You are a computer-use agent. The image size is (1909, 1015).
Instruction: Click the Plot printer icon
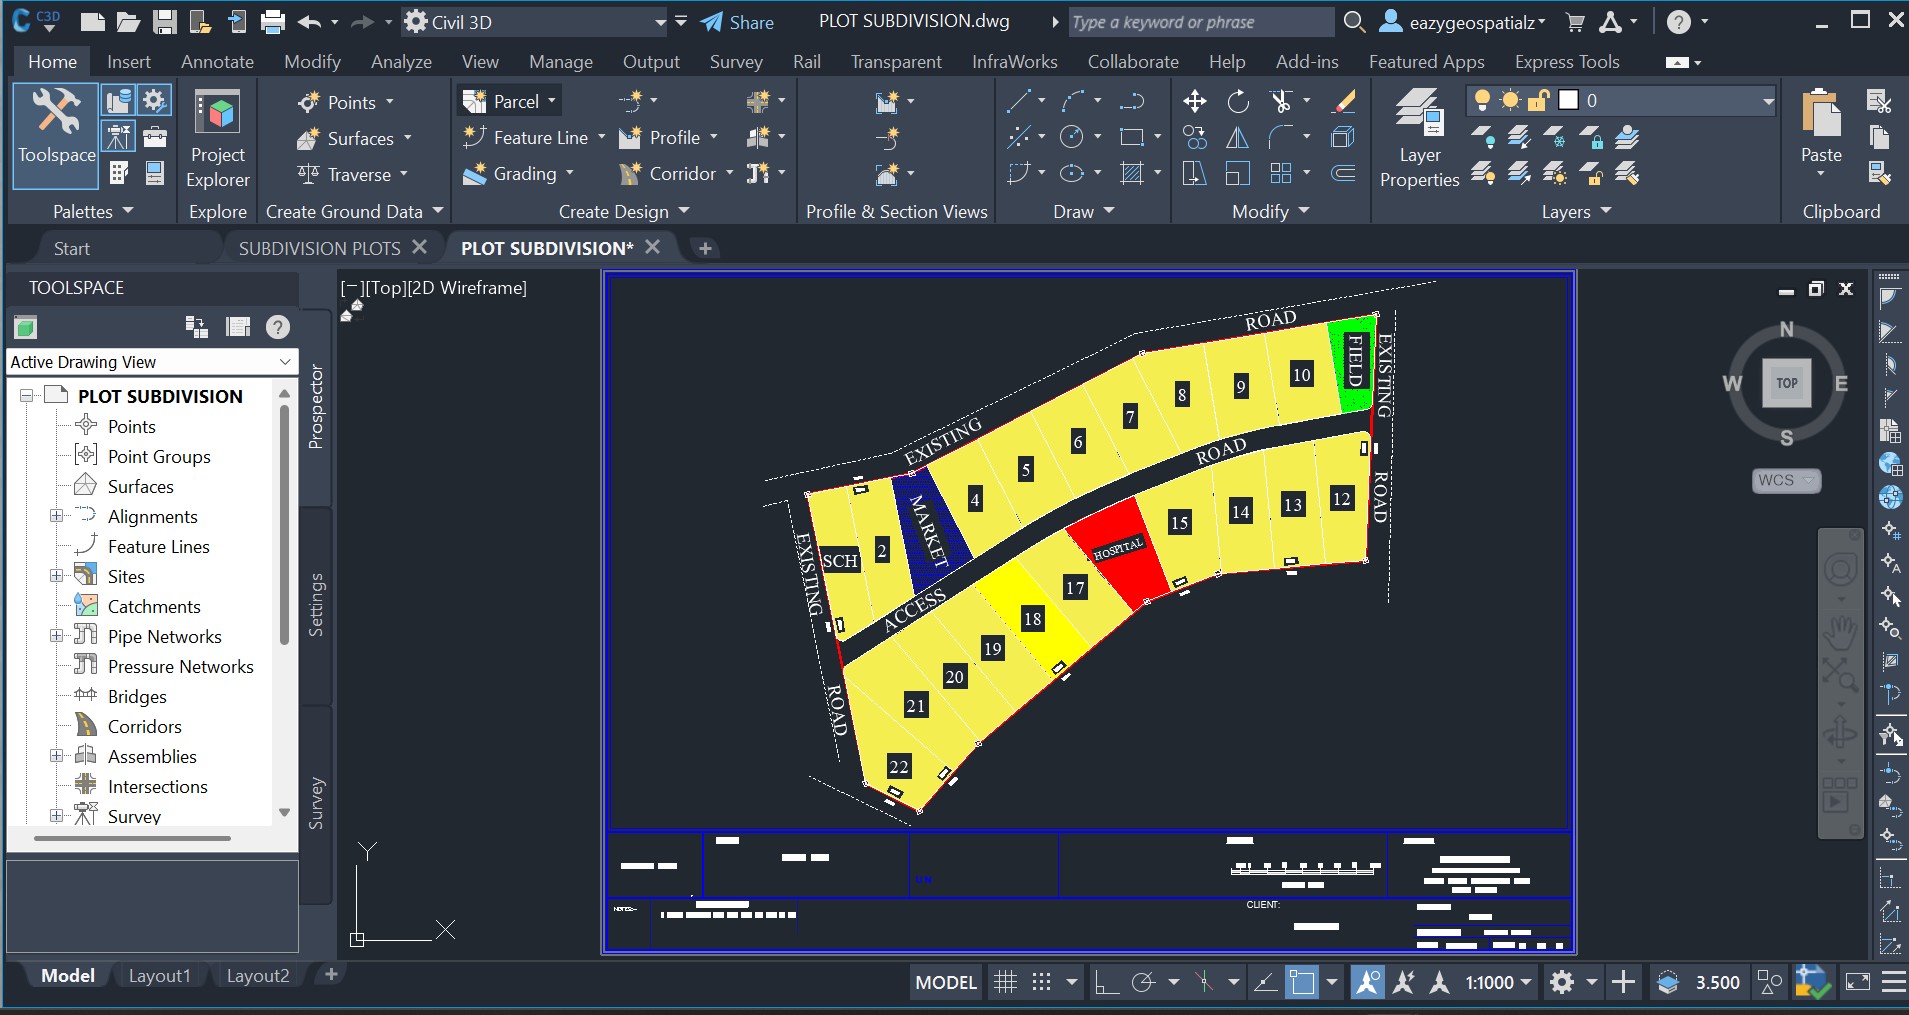coord(272,22)
